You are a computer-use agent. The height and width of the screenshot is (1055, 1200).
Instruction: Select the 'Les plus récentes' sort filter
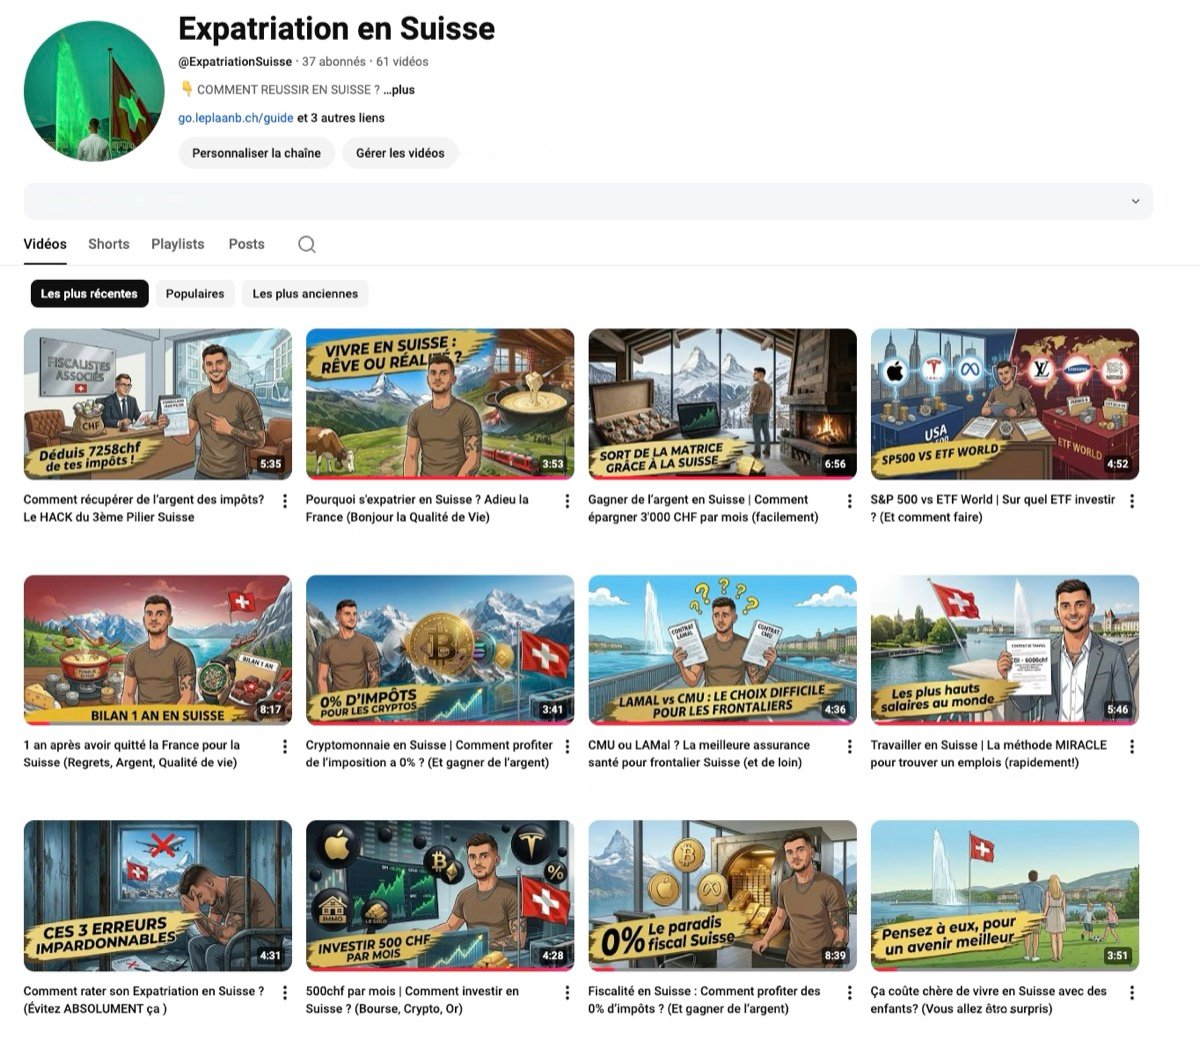(89, 294)
